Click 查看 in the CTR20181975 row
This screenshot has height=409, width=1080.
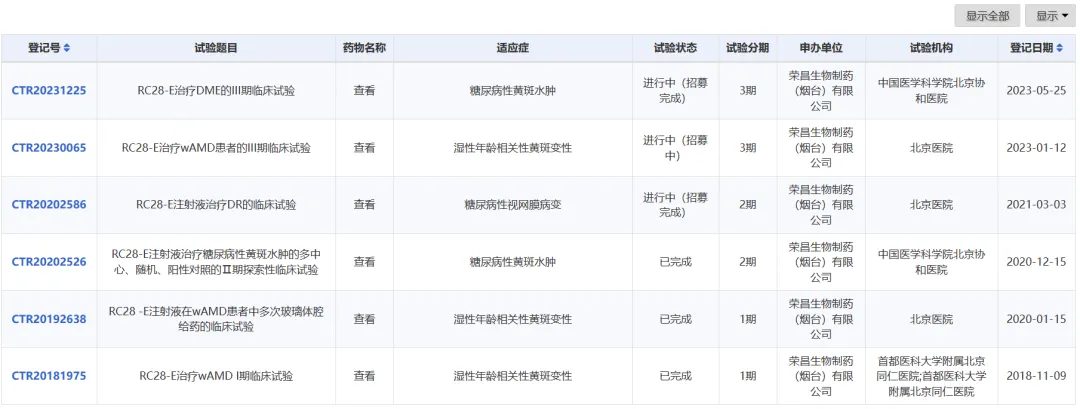point(364,376)
